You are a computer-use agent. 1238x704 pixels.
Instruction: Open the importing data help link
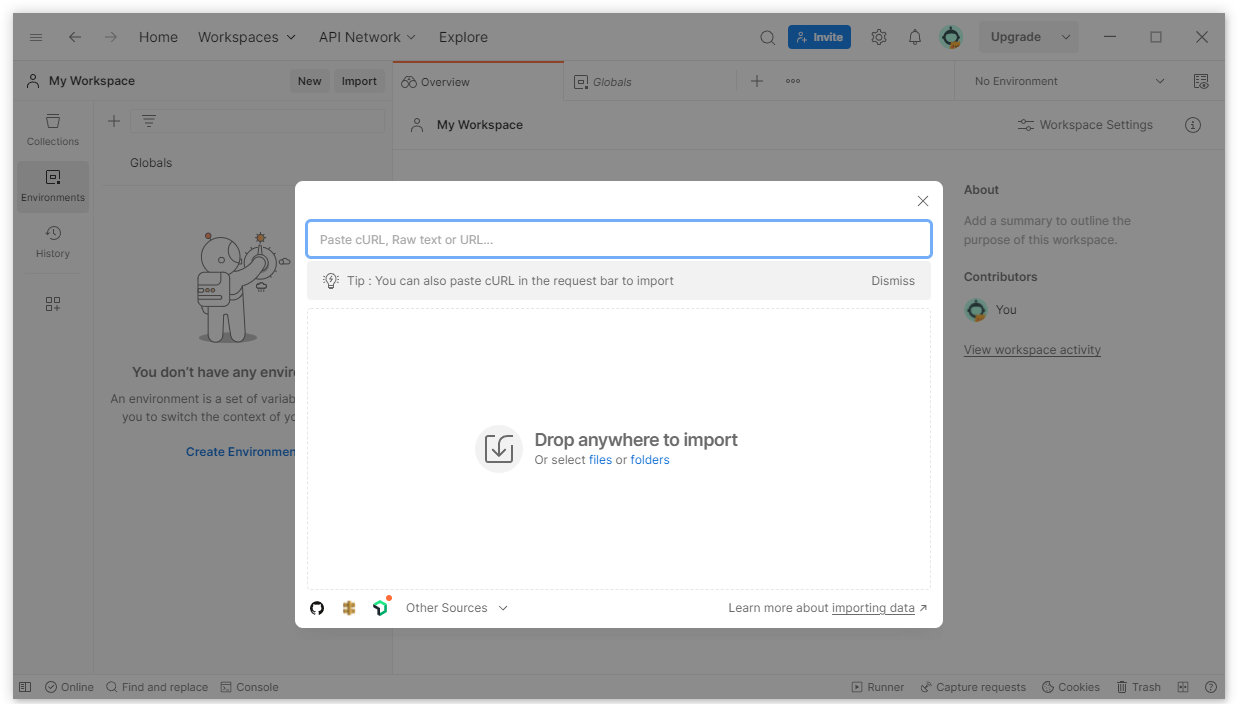pos(873,608)
